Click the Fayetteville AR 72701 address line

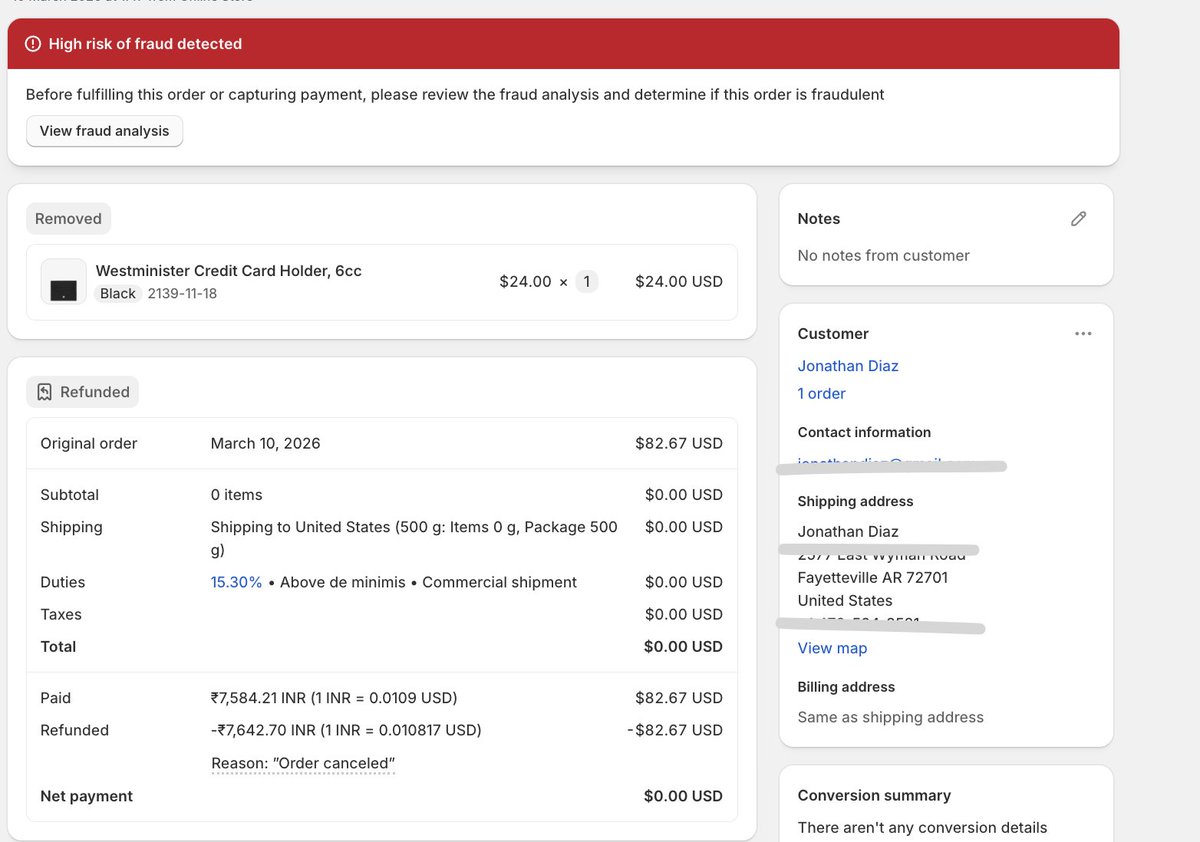tap(873, 578)
